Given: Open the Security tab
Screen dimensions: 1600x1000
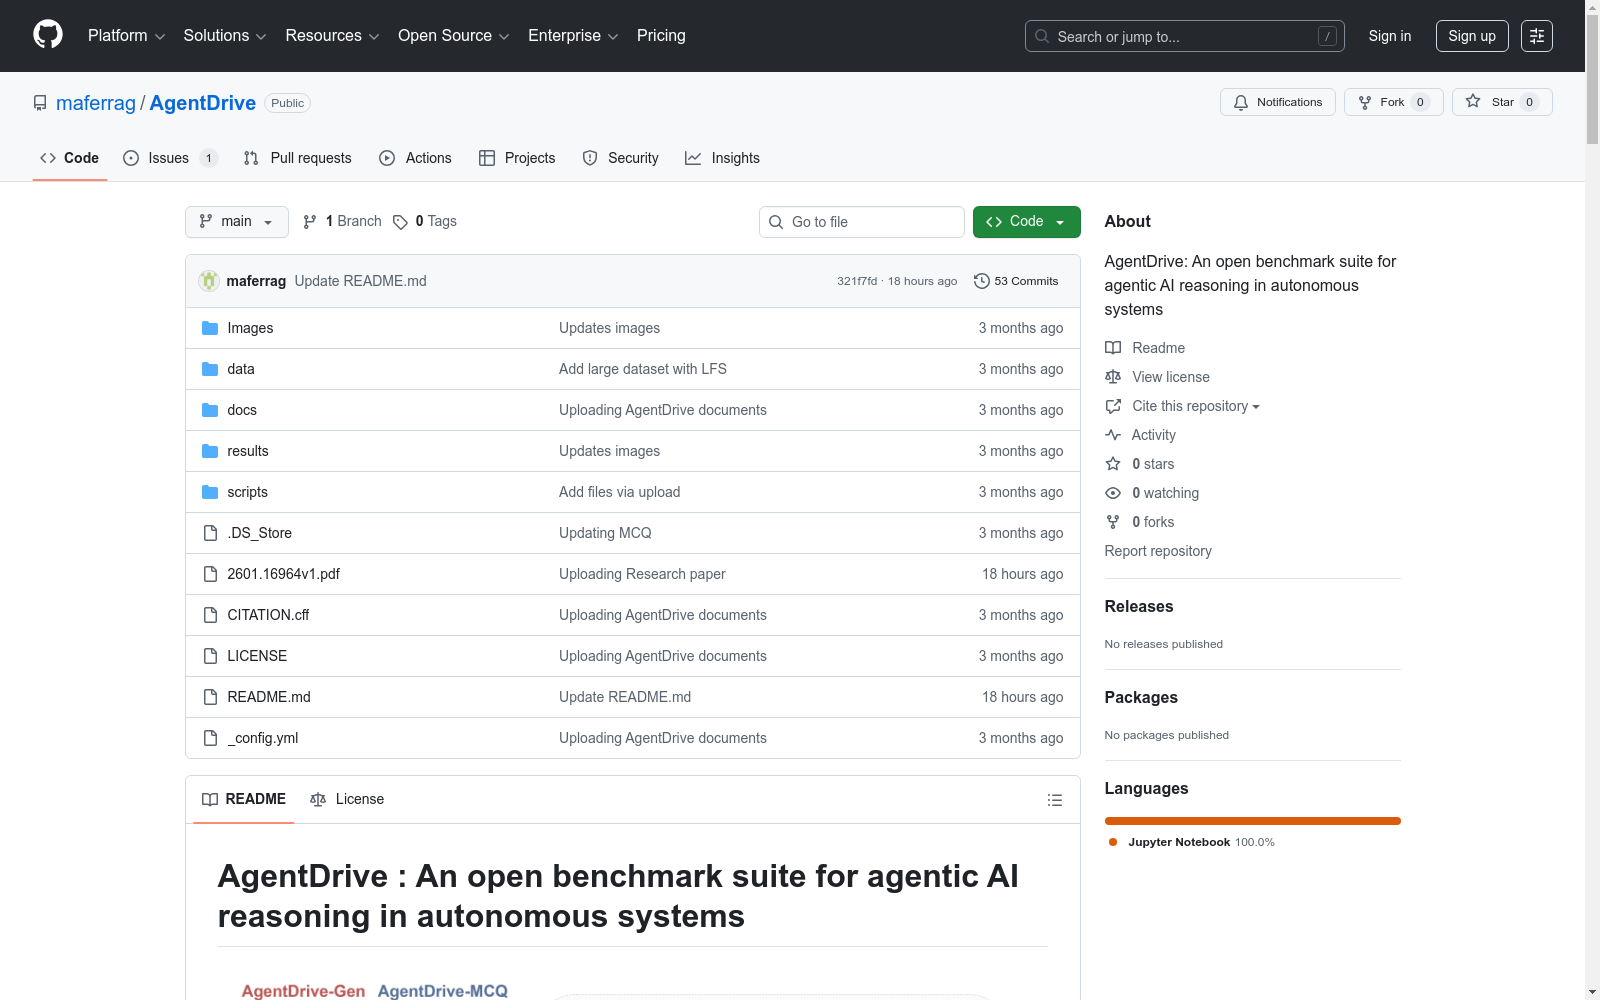Looking at the screenshot, I should point(620,158).
